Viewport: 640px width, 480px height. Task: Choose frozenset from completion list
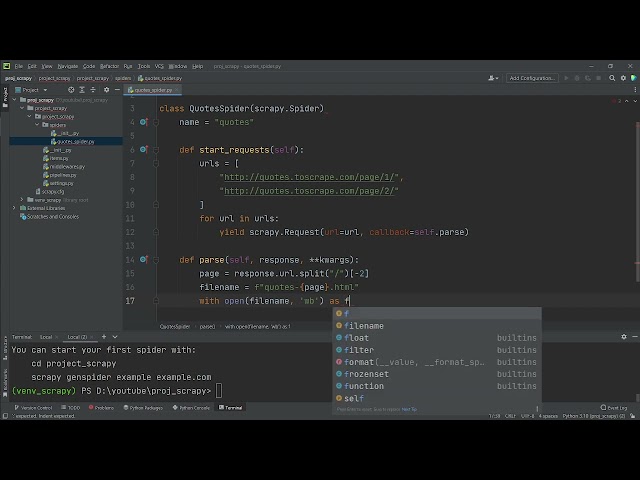coord(438,373)
